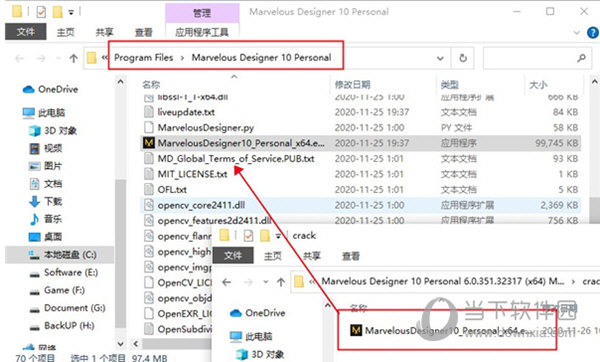This screenshot has height=362, width=600.
Task: Open the address bar history dropdown
Action: point(440,58)
